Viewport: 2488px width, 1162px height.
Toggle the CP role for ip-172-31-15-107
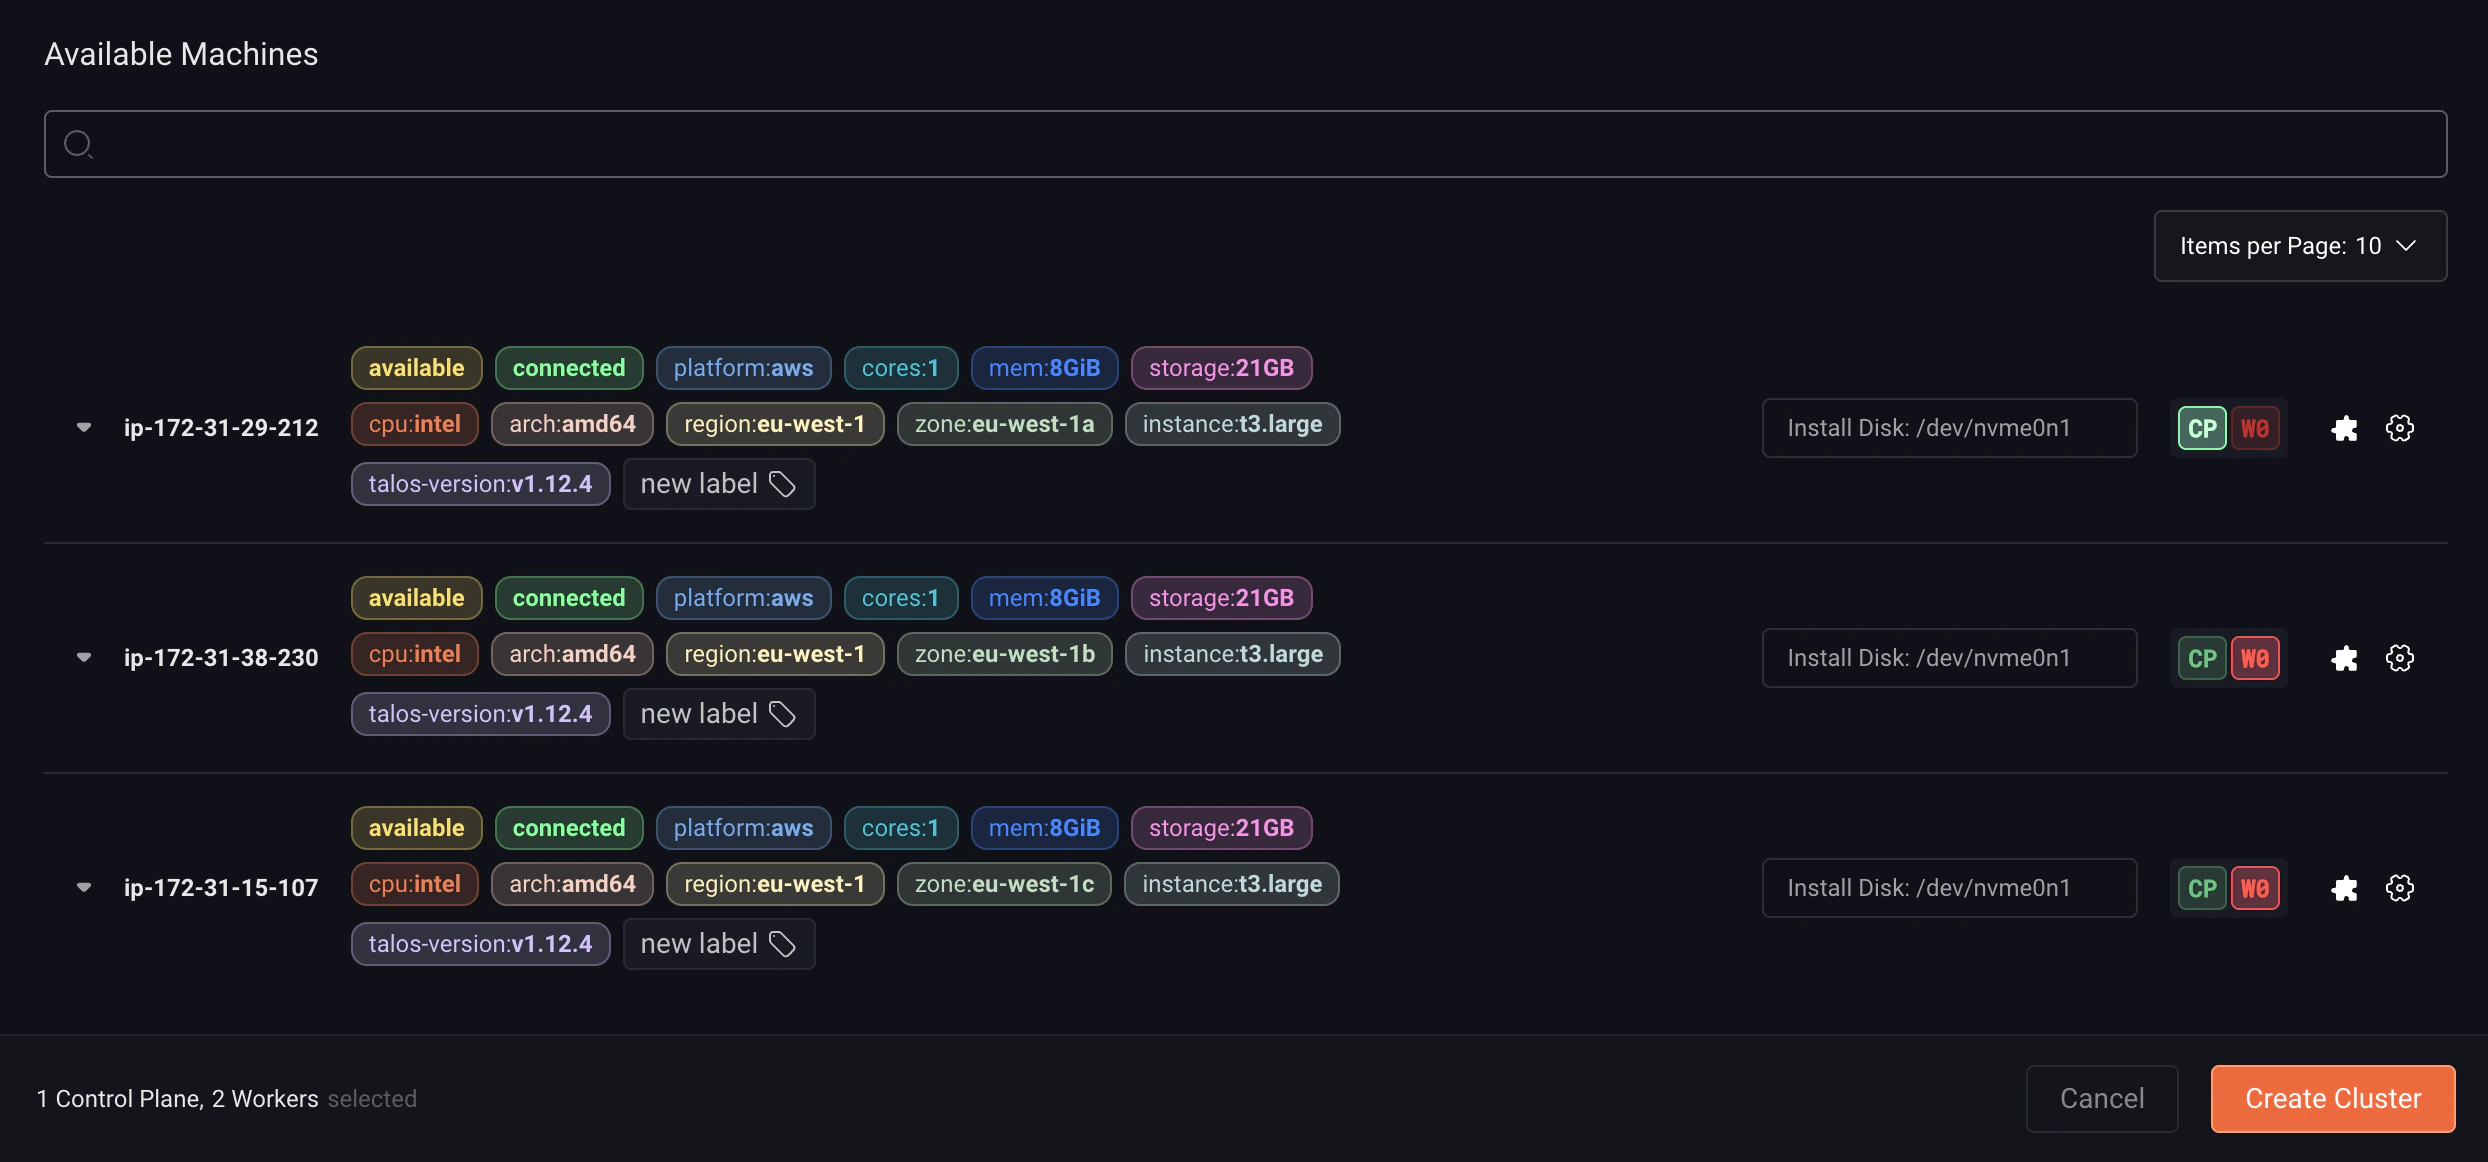[2201, 887]
